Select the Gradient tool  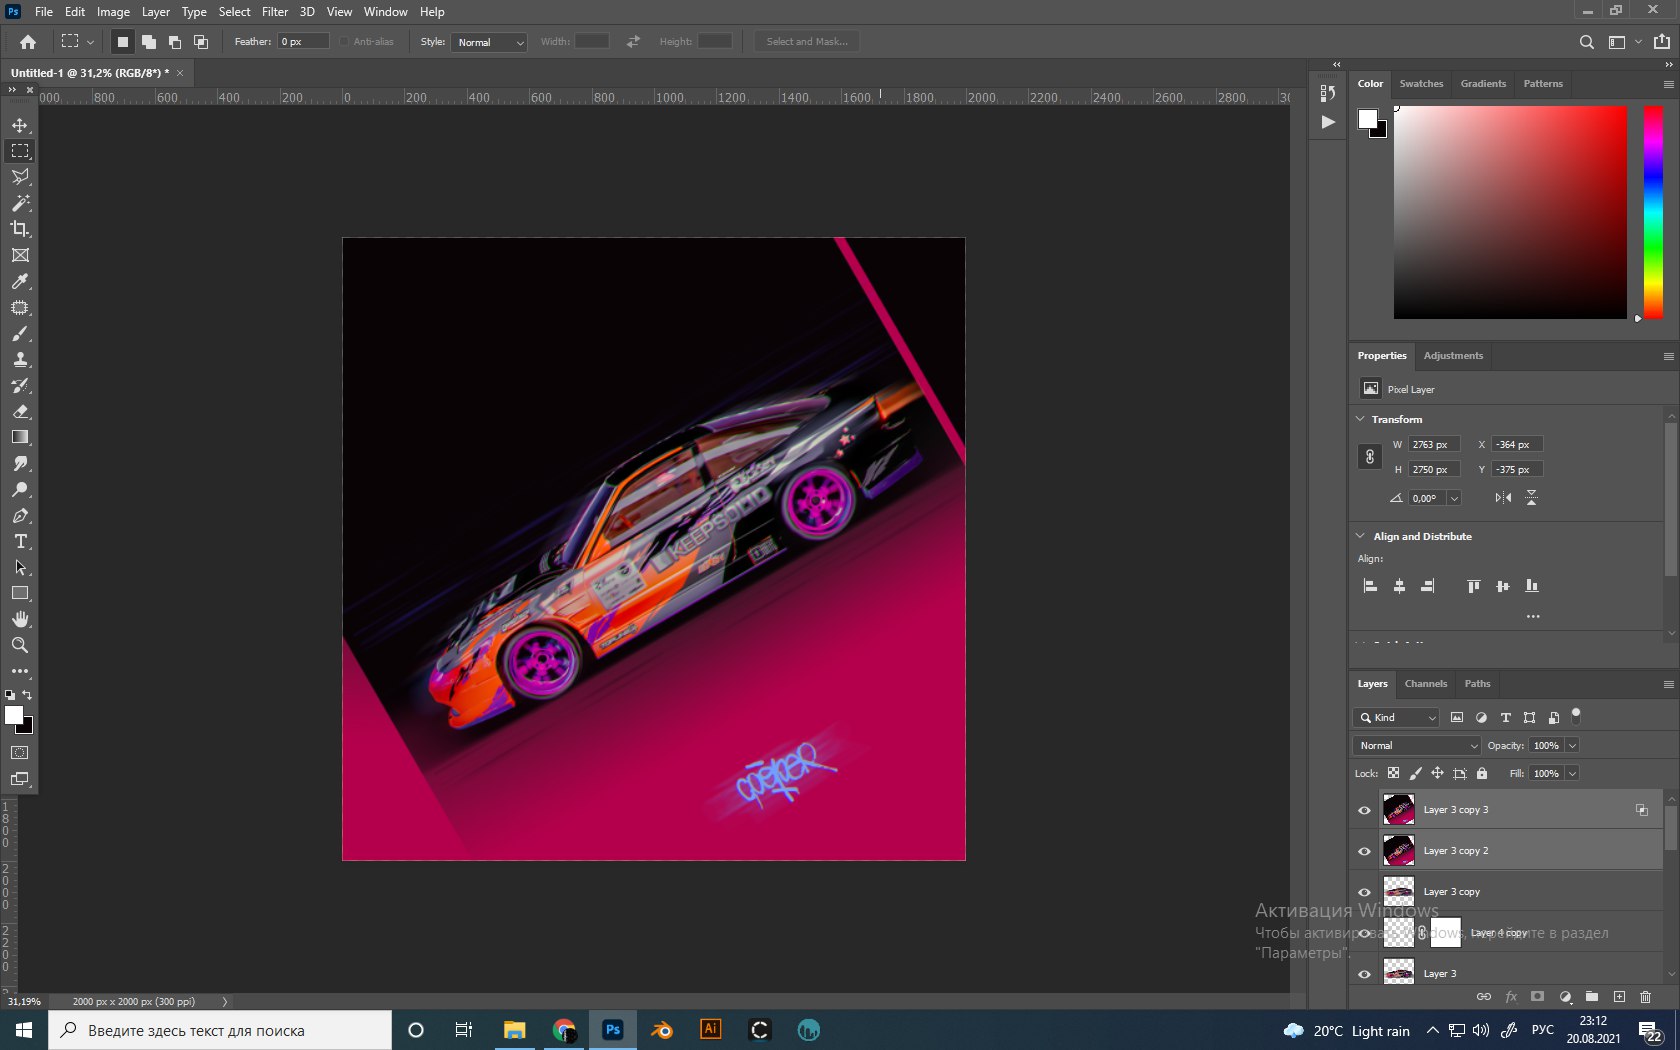(20, 437)
